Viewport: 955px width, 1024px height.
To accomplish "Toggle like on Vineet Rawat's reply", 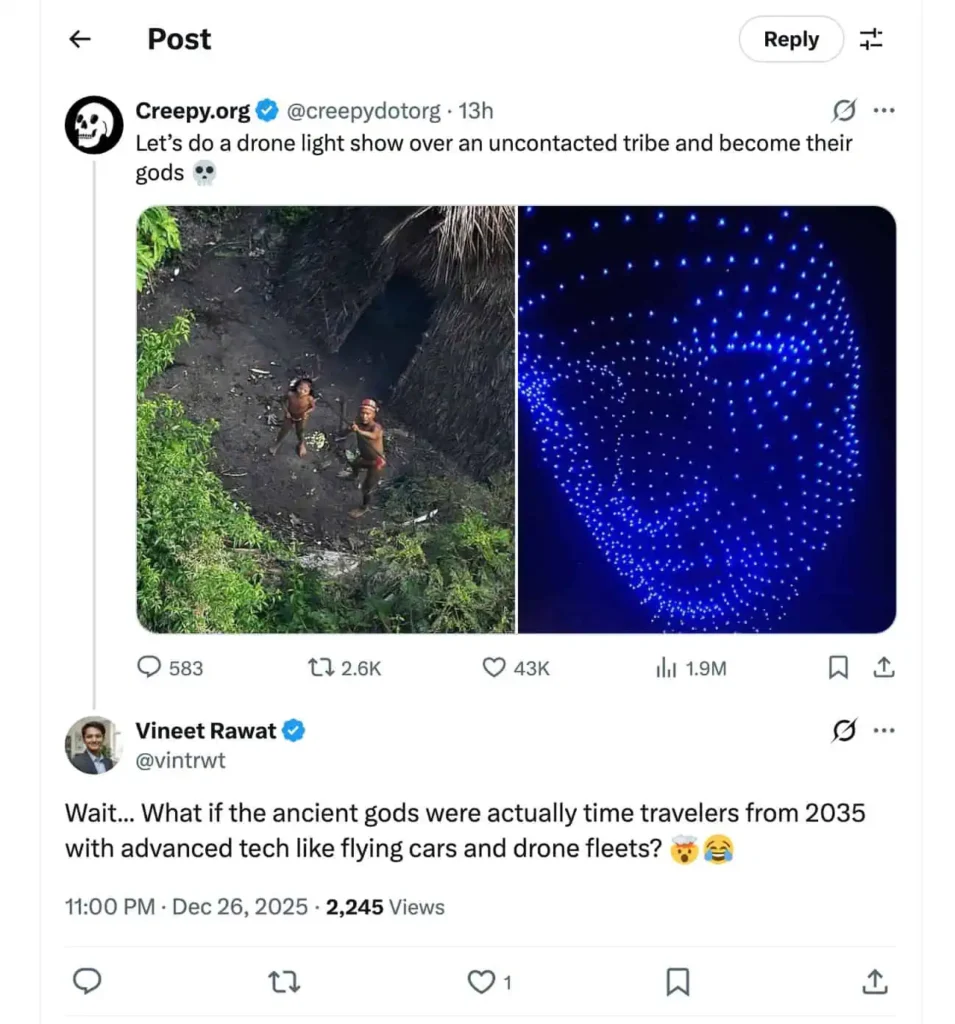I will [481, 982].
